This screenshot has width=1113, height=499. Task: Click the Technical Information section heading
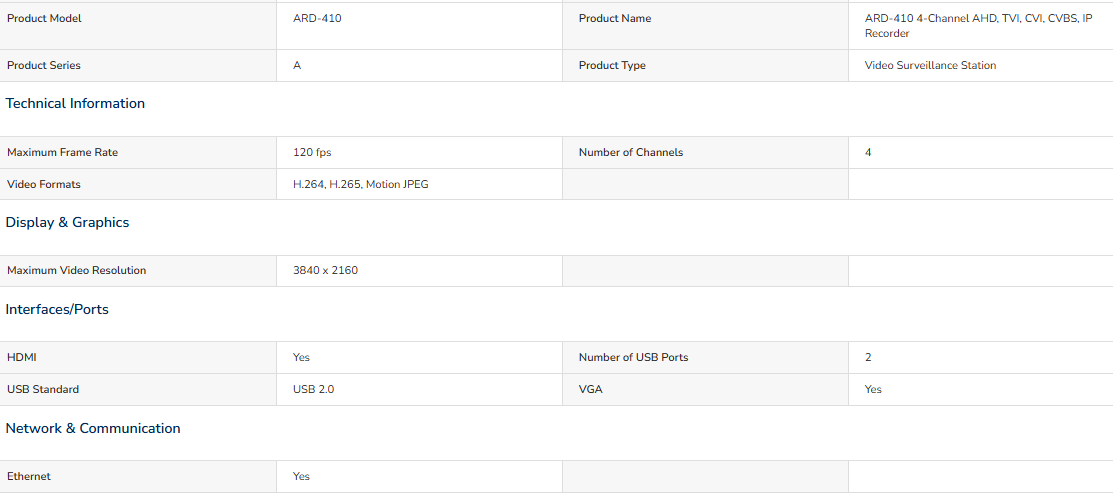(75, 104)
